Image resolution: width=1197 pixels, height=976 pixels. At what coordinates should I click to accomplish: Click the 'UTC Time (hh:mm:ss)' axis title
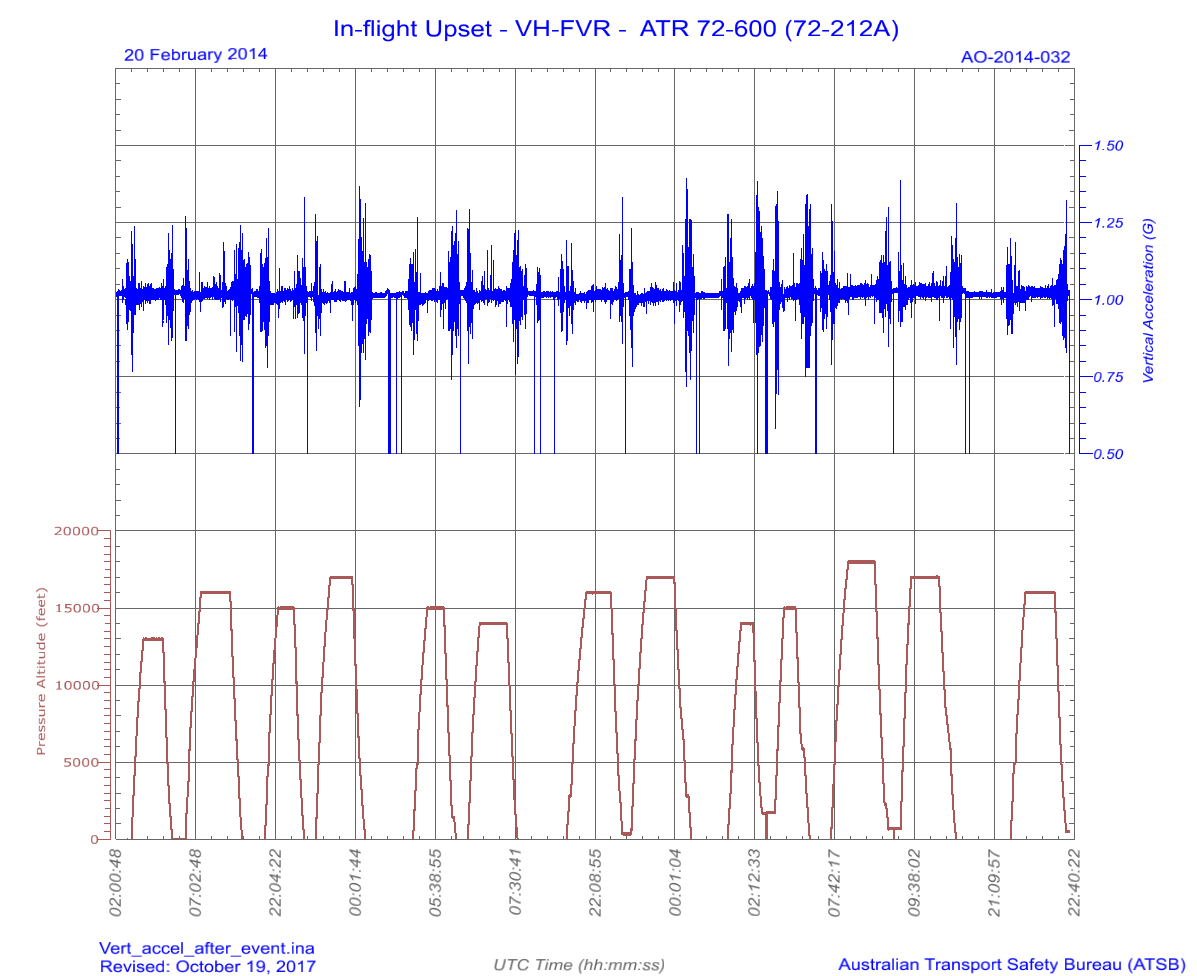click(x=579, y=965)
